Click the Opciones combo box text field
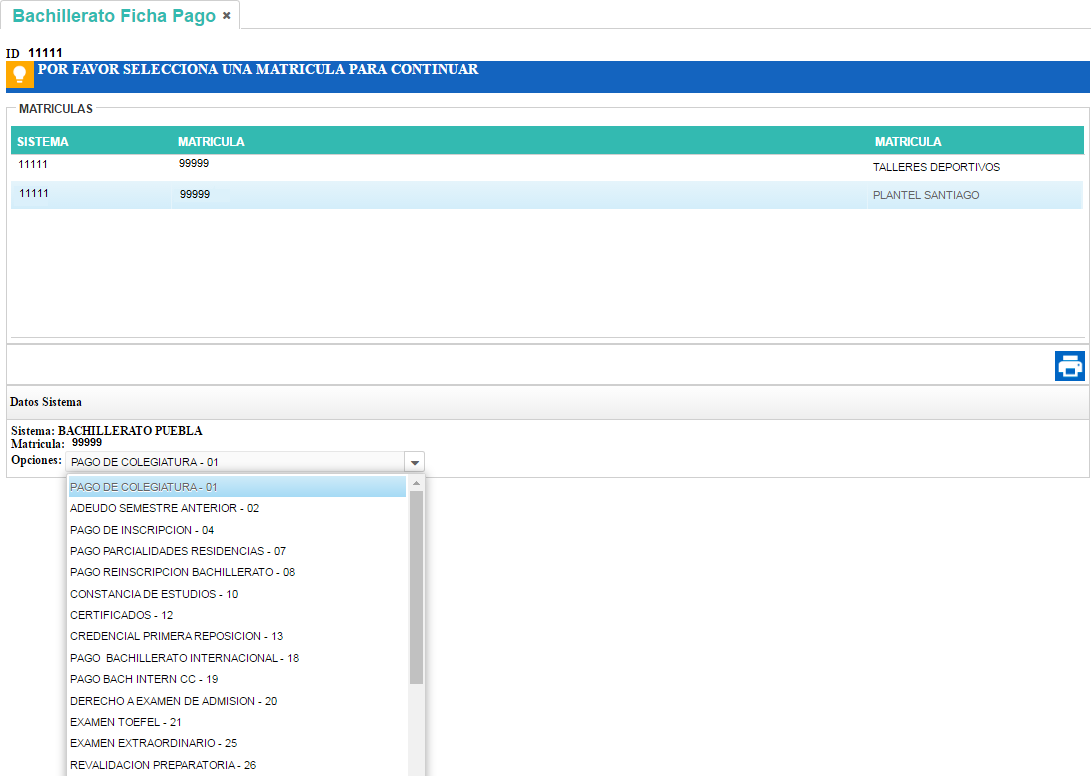This screenshot has width=1091, height=776. [234, 462]
